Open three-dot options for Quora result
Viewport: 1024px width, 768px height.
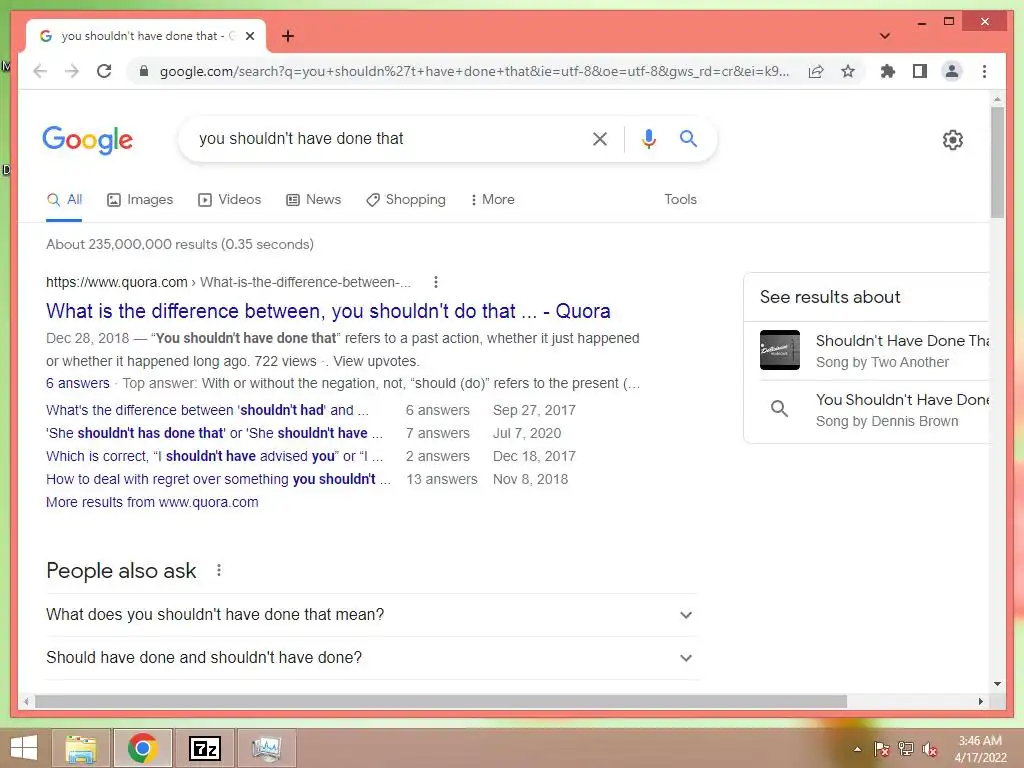(436, 282)
